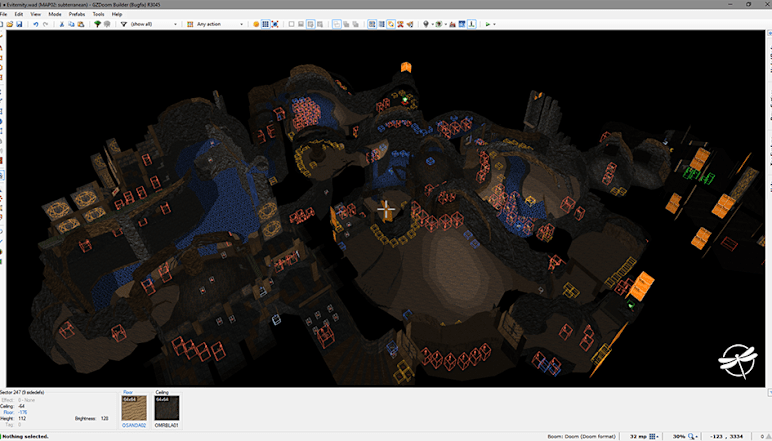Click the crossed tools icon in toolbar
This screenshot has height=441, width=772.
click(400, 24)
